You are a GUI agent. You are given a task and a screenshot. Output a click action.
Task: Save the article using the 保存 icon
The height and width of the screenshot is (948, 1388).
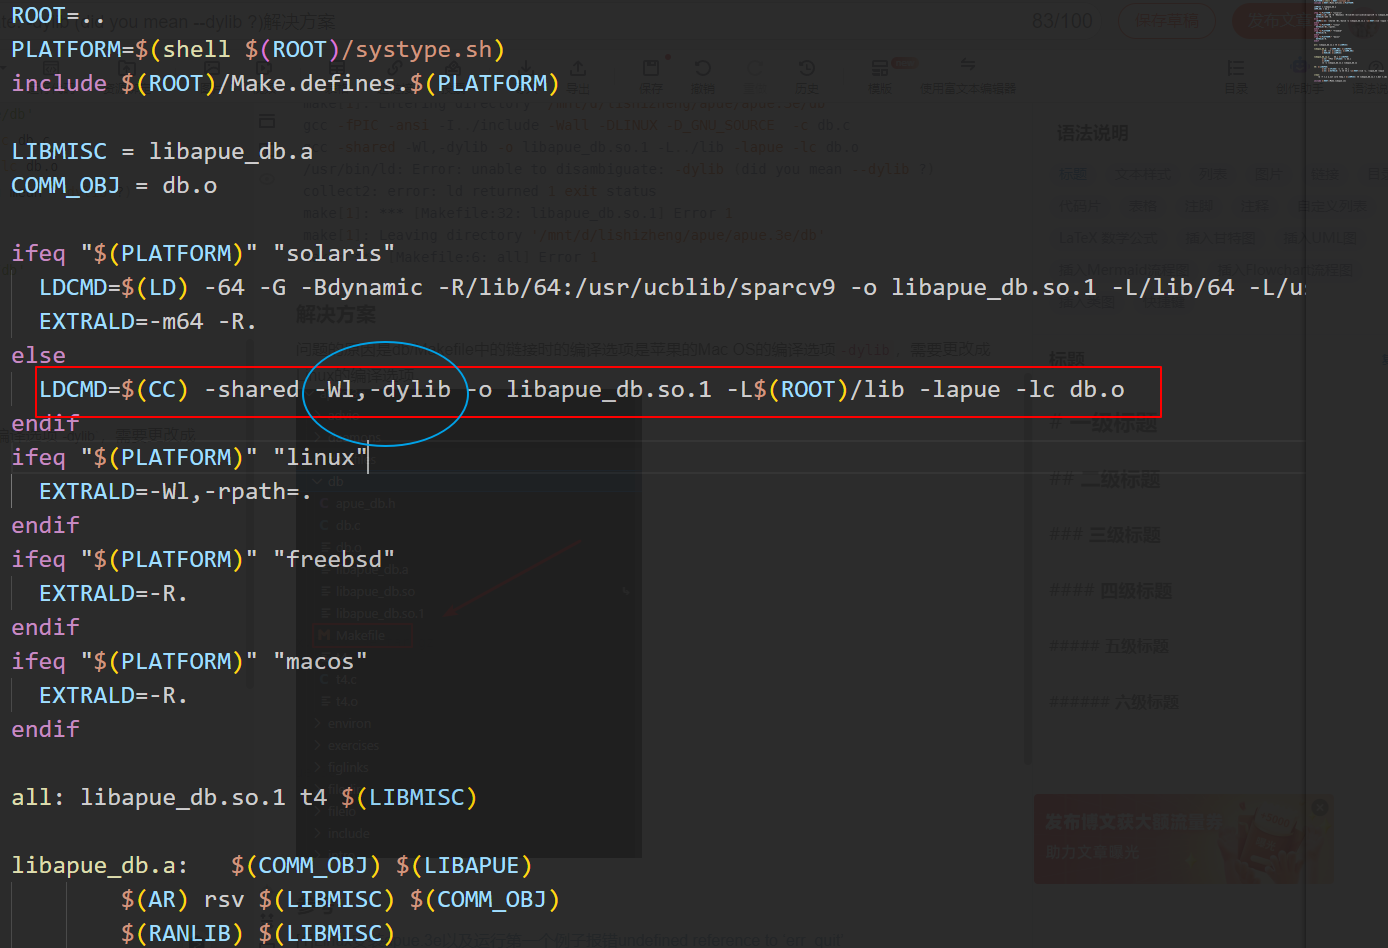click(651, 75)
